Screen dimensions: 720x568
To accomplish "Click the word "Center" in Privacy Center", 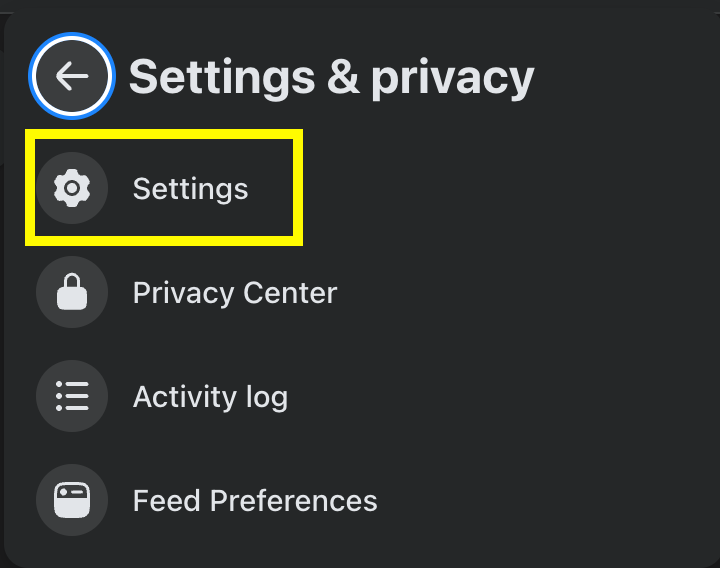I will pyautogui.click(x=290, y=292).
